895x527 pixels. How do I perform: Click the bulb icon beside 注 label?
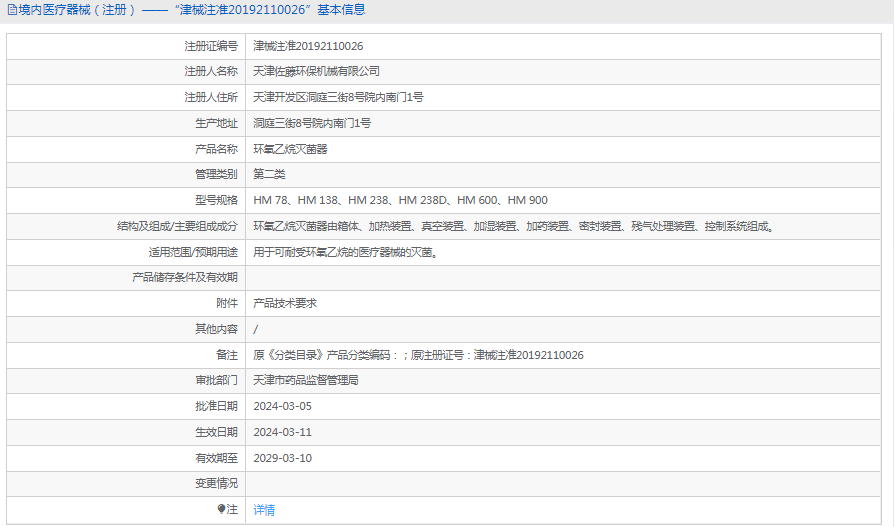click(x=221, y=509)
